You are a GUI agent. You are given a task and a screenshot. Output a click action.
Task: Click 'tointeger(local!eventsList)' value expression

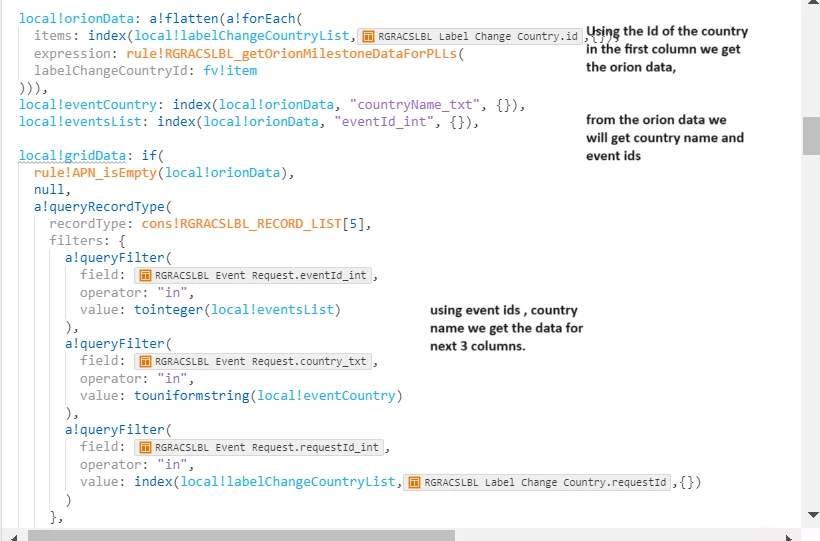coord(237,310)
